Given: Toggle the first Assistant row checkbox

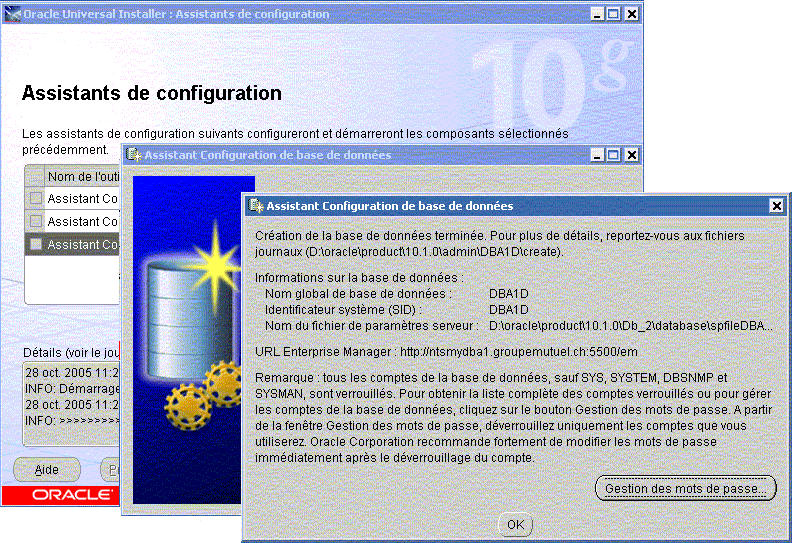Looking at the screenshot, I should tap(36, 198).
